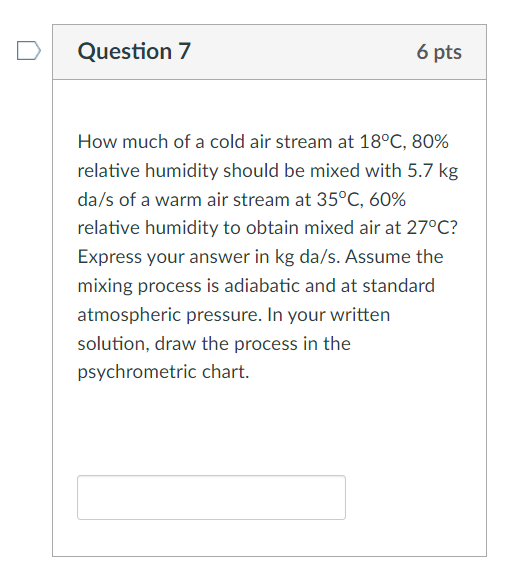
Task: Flag Question 7 using the bookmark icon
Action: (29, 51)
